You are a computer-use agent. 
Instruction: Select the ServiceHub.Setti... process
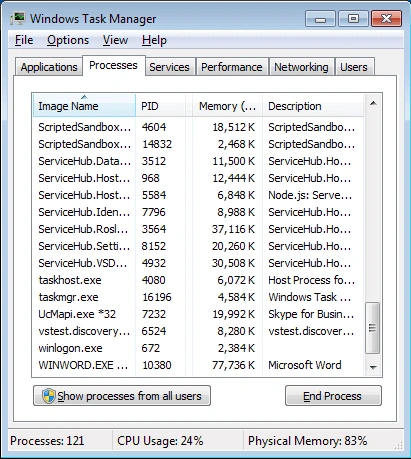pos(197,246)
